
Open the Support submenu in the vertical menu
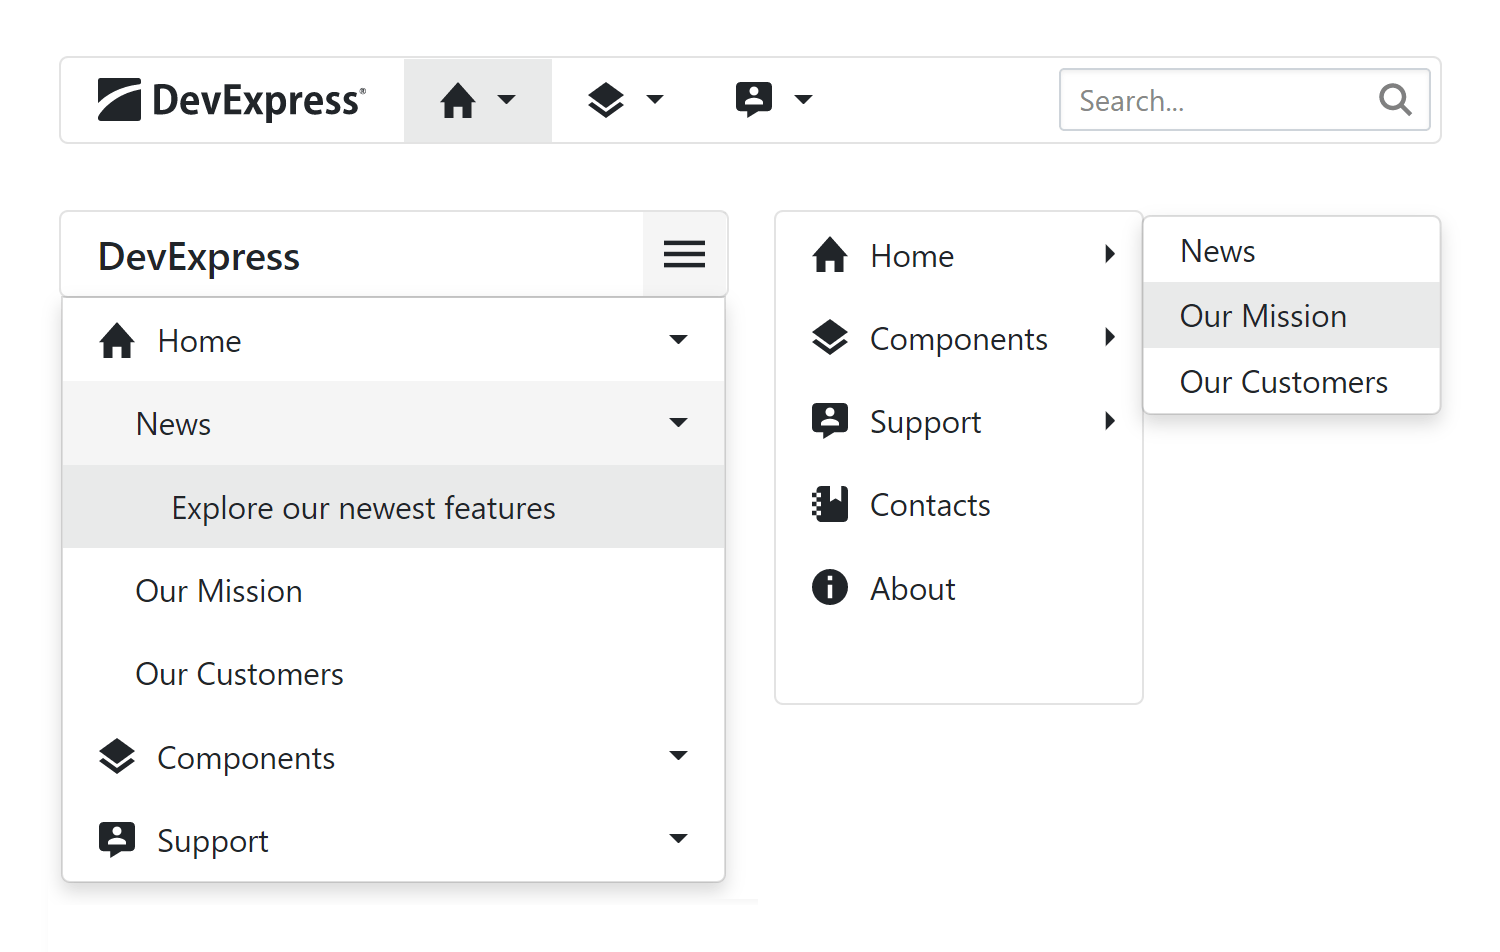point(1109,421)
